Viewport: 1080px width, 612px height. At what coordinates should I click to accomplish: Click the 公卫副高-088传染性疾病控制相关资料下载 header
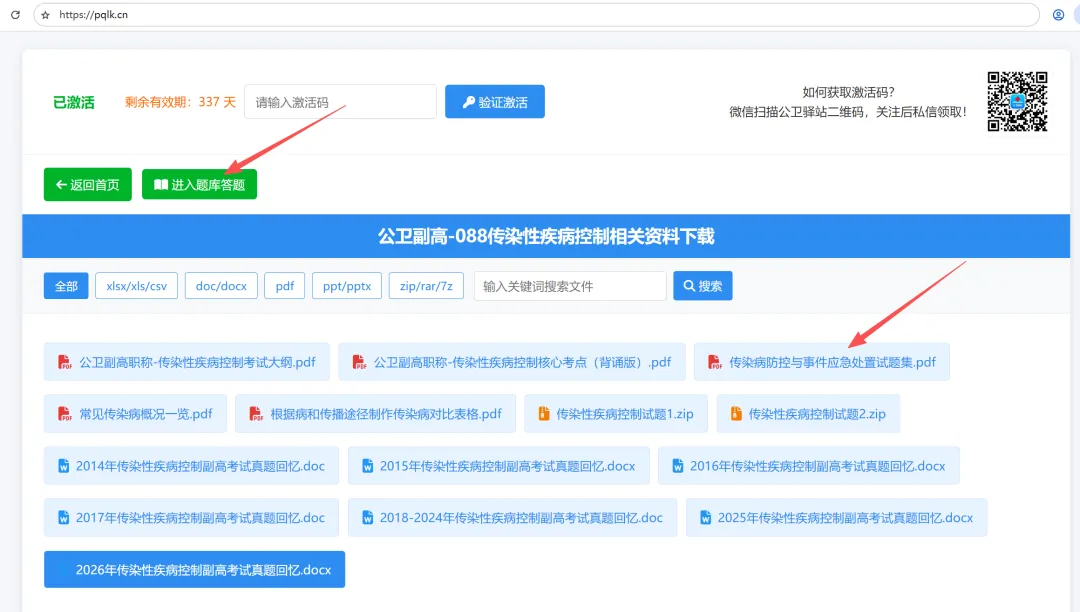(546, 236)
